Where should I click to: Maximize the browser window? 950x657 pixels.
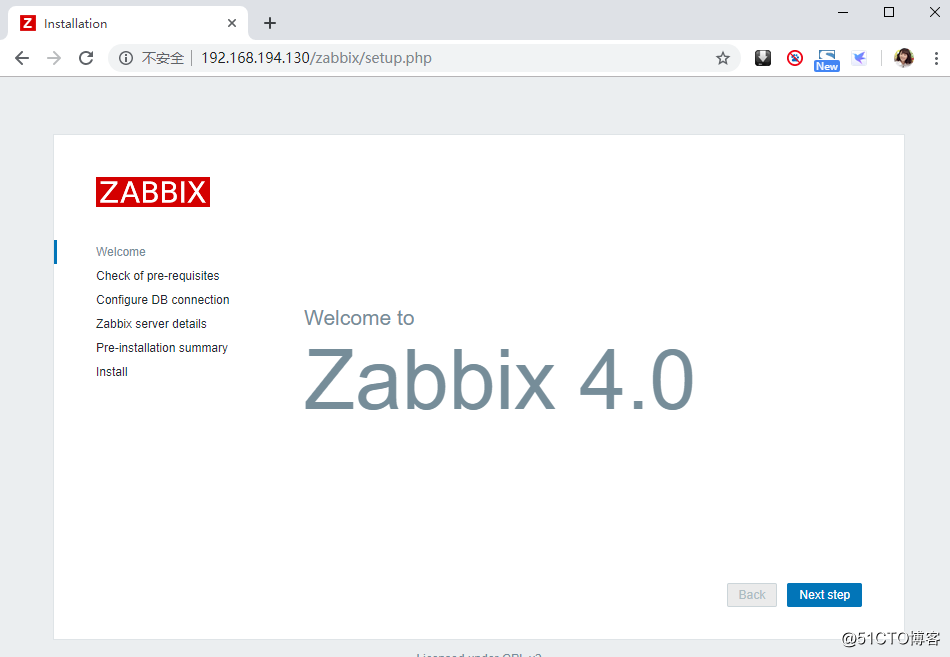pyautogui.click(x=889, y=12)
